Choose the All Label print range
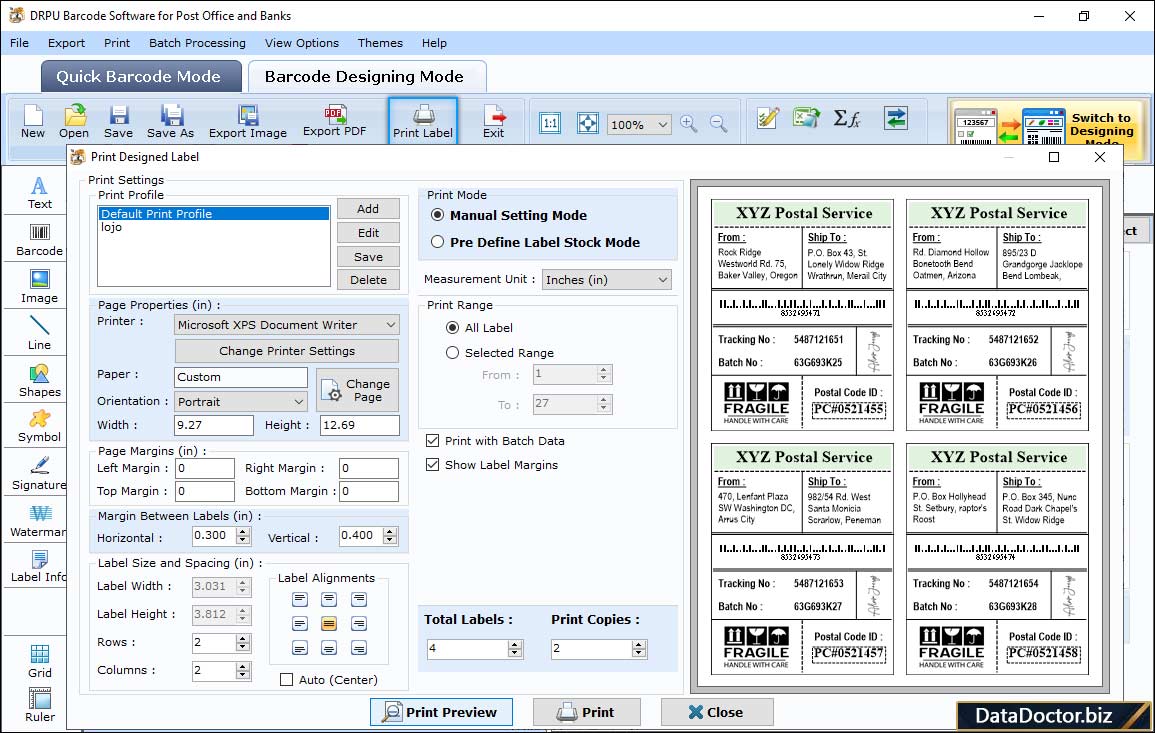Viewport: 1155px width, 733px height. click(x=452, y=328)
